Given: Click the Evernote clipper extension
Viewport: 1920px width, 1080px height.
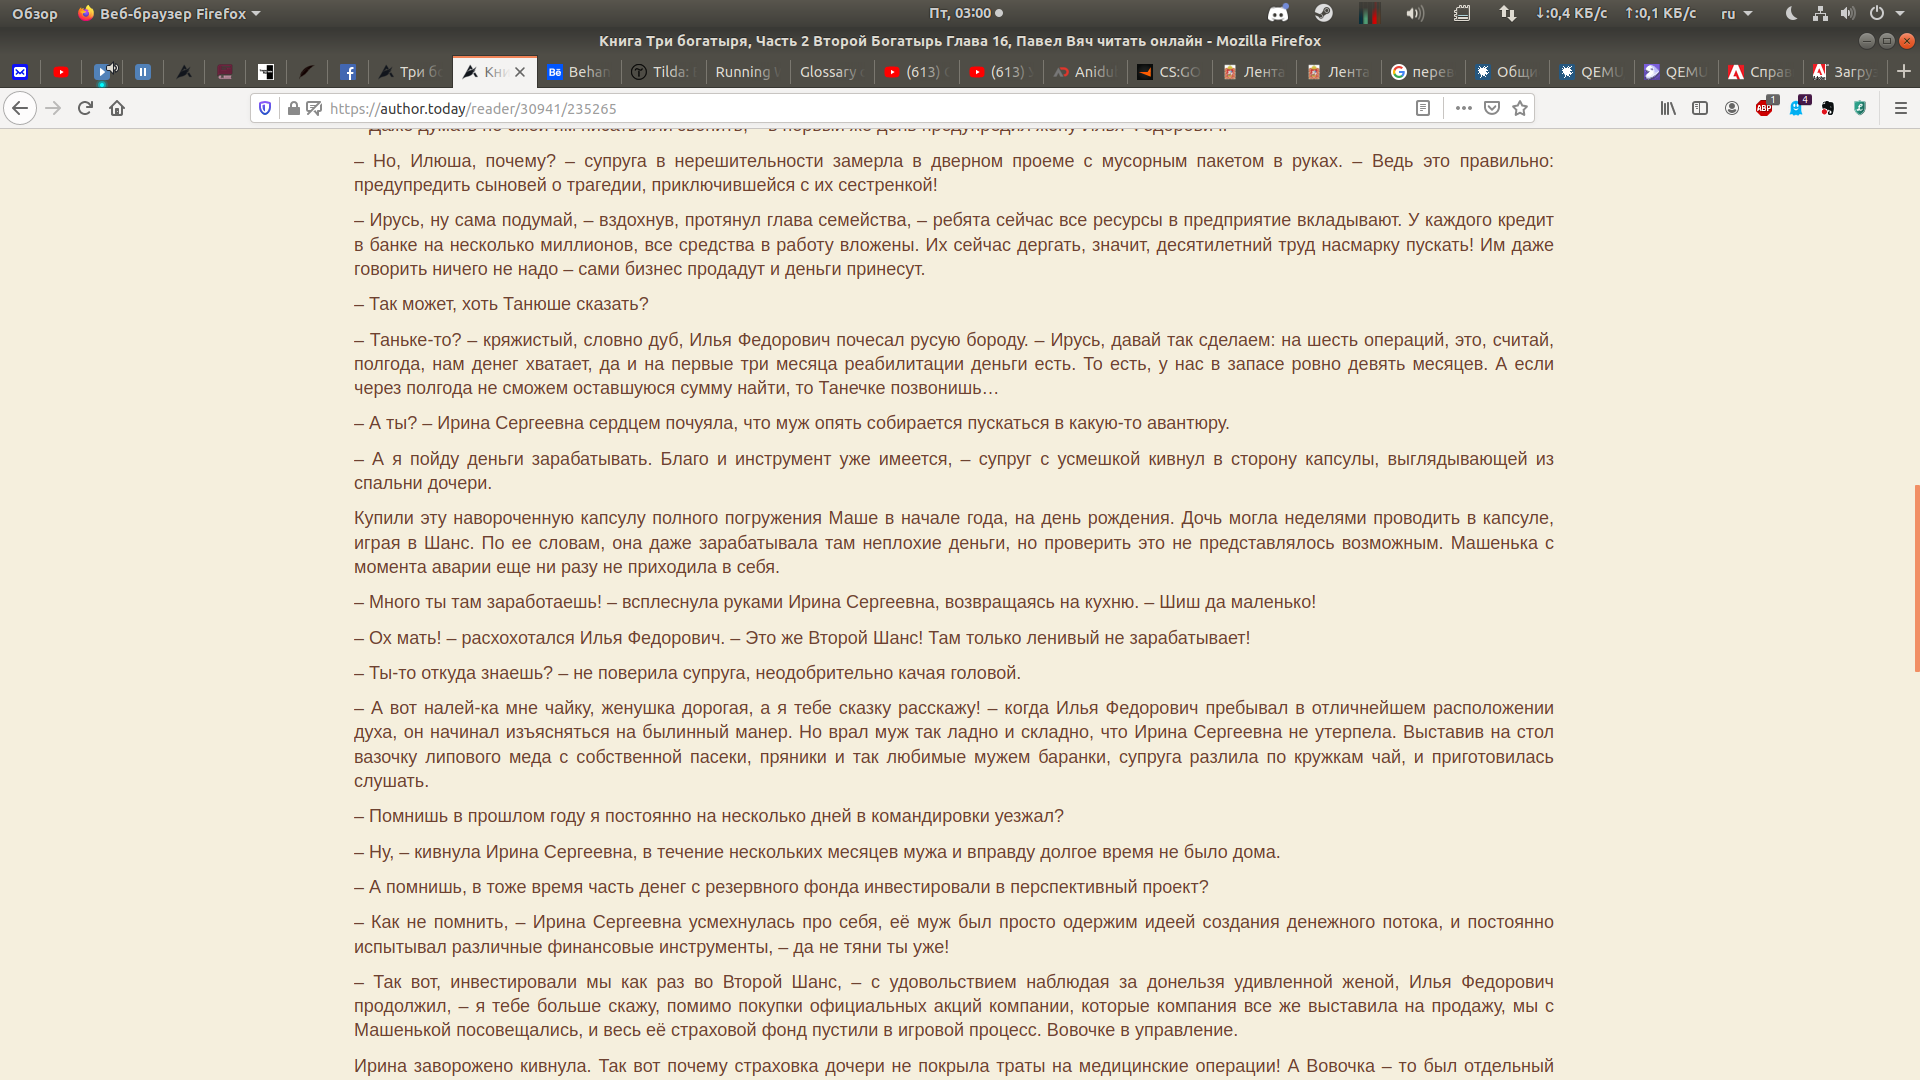Looking at the screenshot, I should coord(1828,108).
